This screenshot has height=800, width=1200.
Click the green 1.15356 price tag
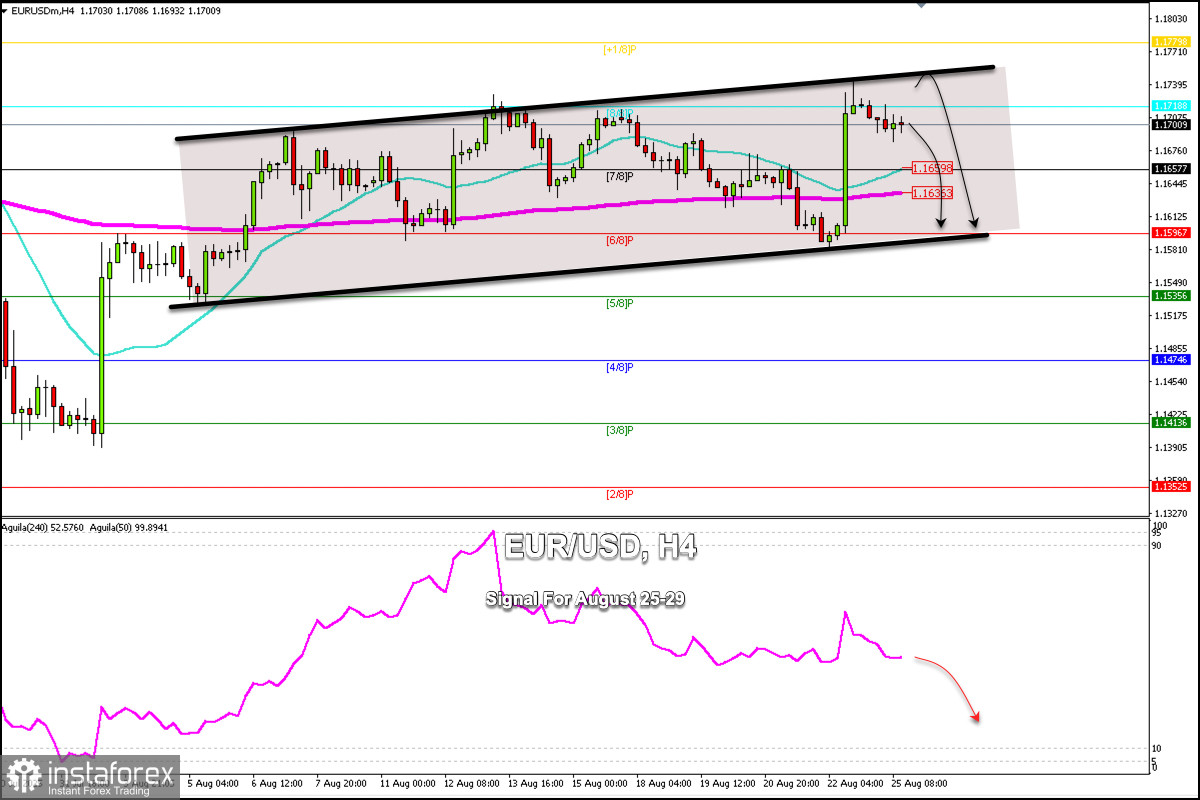1170,296
